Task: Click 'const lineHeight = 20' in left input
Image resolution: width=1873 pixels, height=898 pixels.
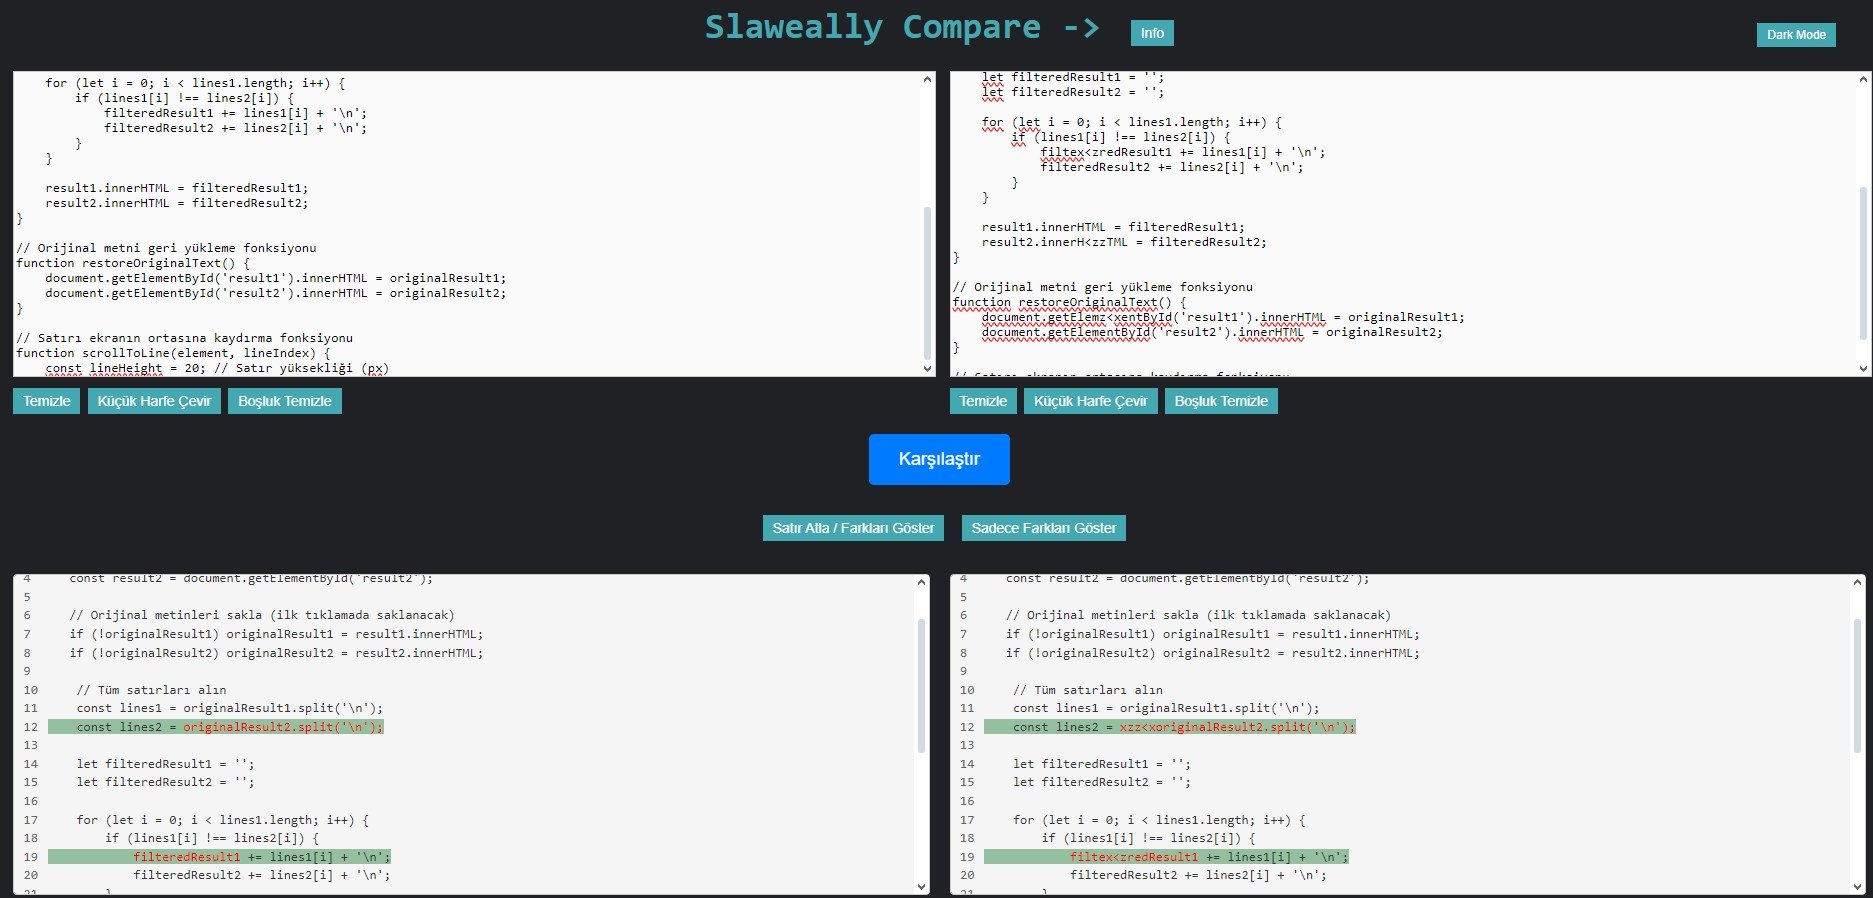Action: coord(217,368)
